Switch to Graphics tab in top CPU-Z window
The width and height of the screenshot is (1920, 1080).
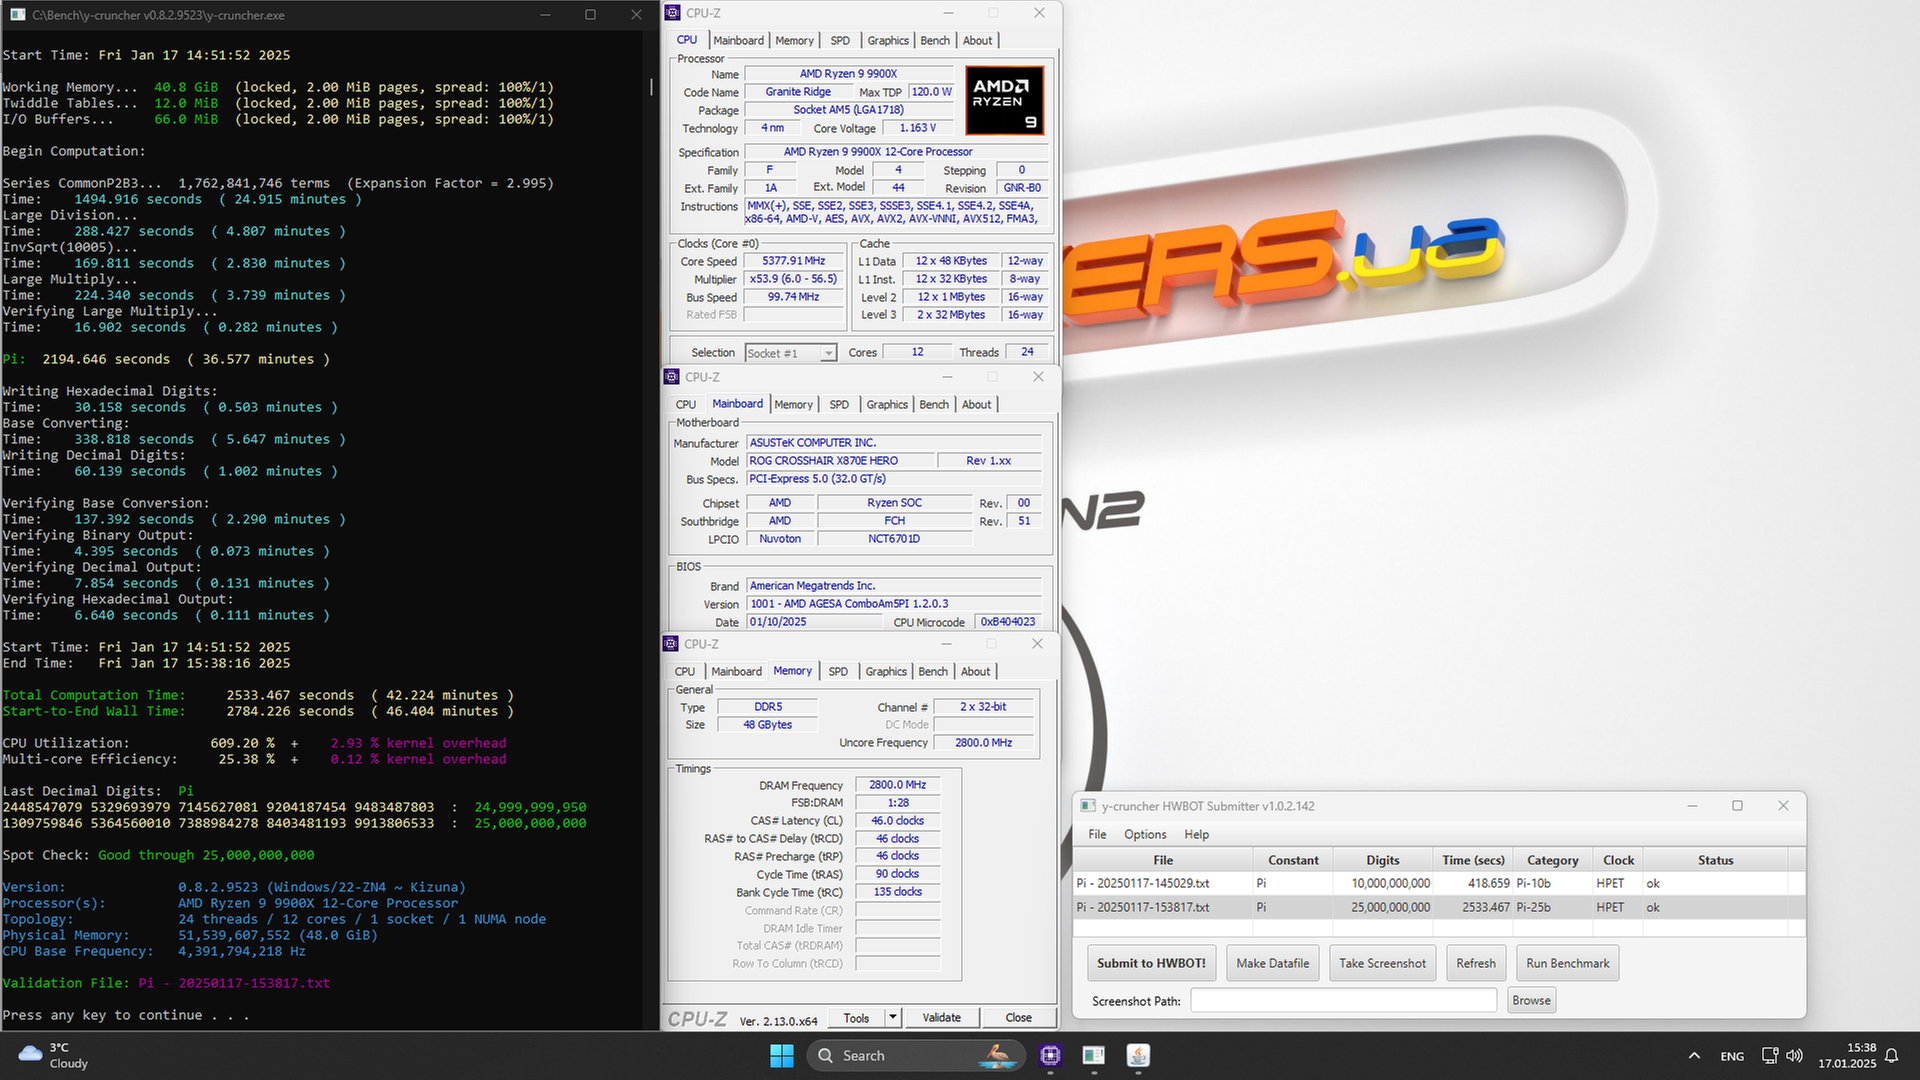(888, 40)
